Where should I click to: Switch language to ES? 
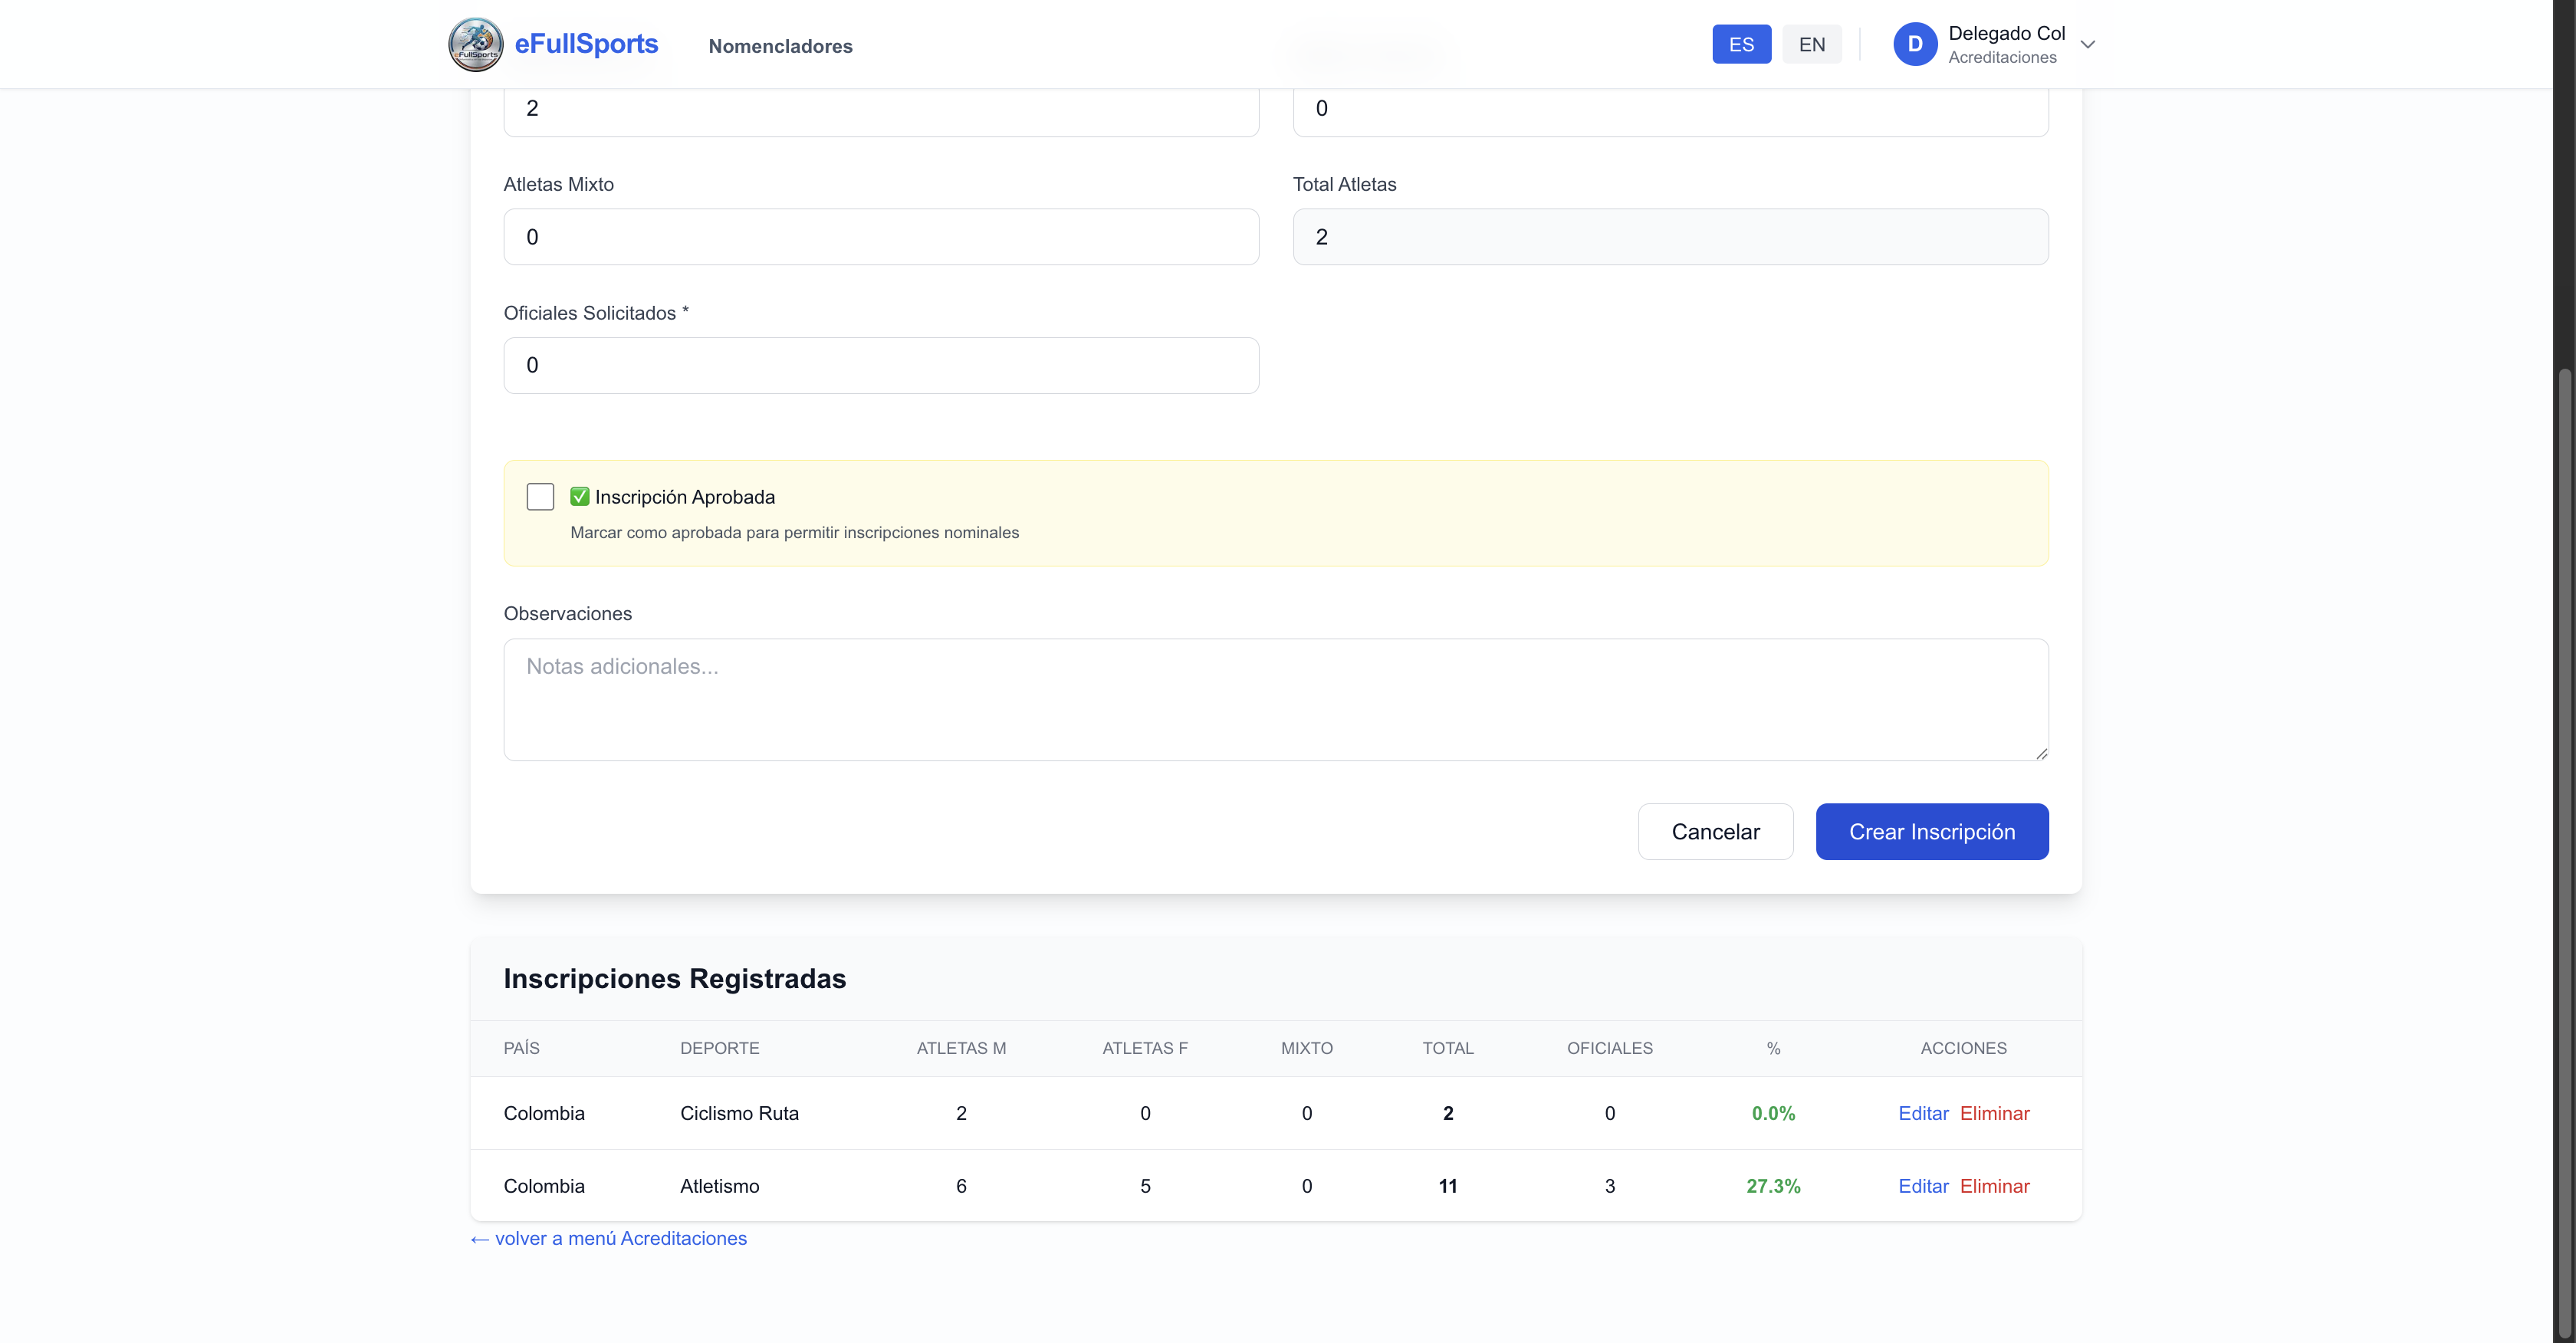pos(1741,44)
